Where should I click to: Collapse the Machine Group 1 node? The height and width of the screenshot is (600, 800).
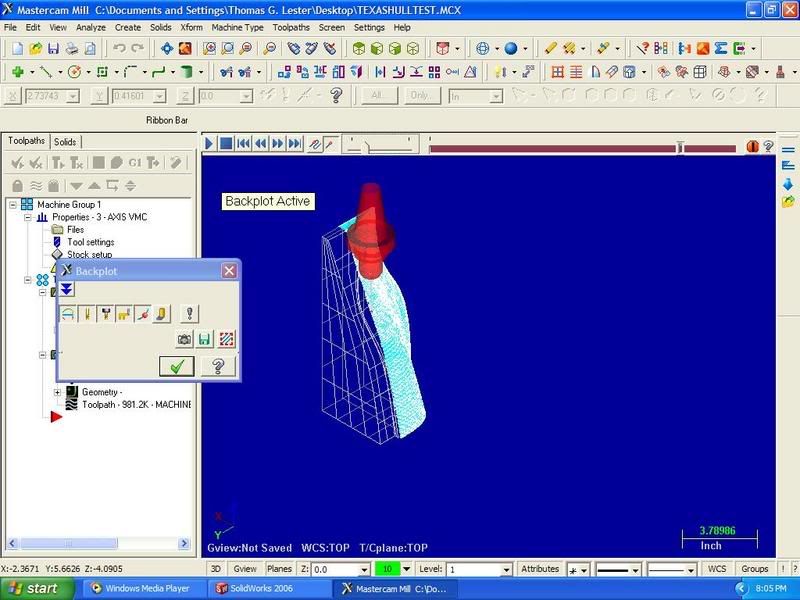click(13, 205)
